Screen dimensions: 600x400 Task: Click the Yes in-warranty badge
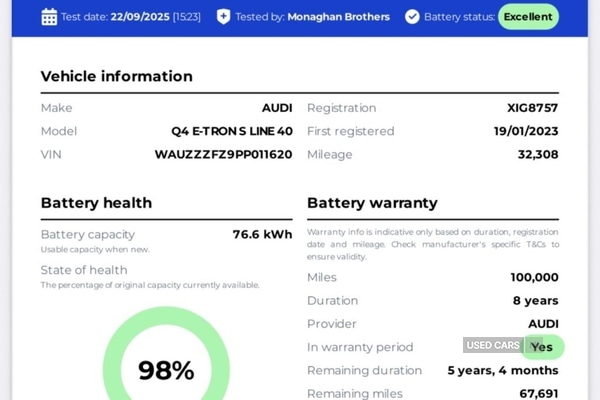click(x=544, y=347)
